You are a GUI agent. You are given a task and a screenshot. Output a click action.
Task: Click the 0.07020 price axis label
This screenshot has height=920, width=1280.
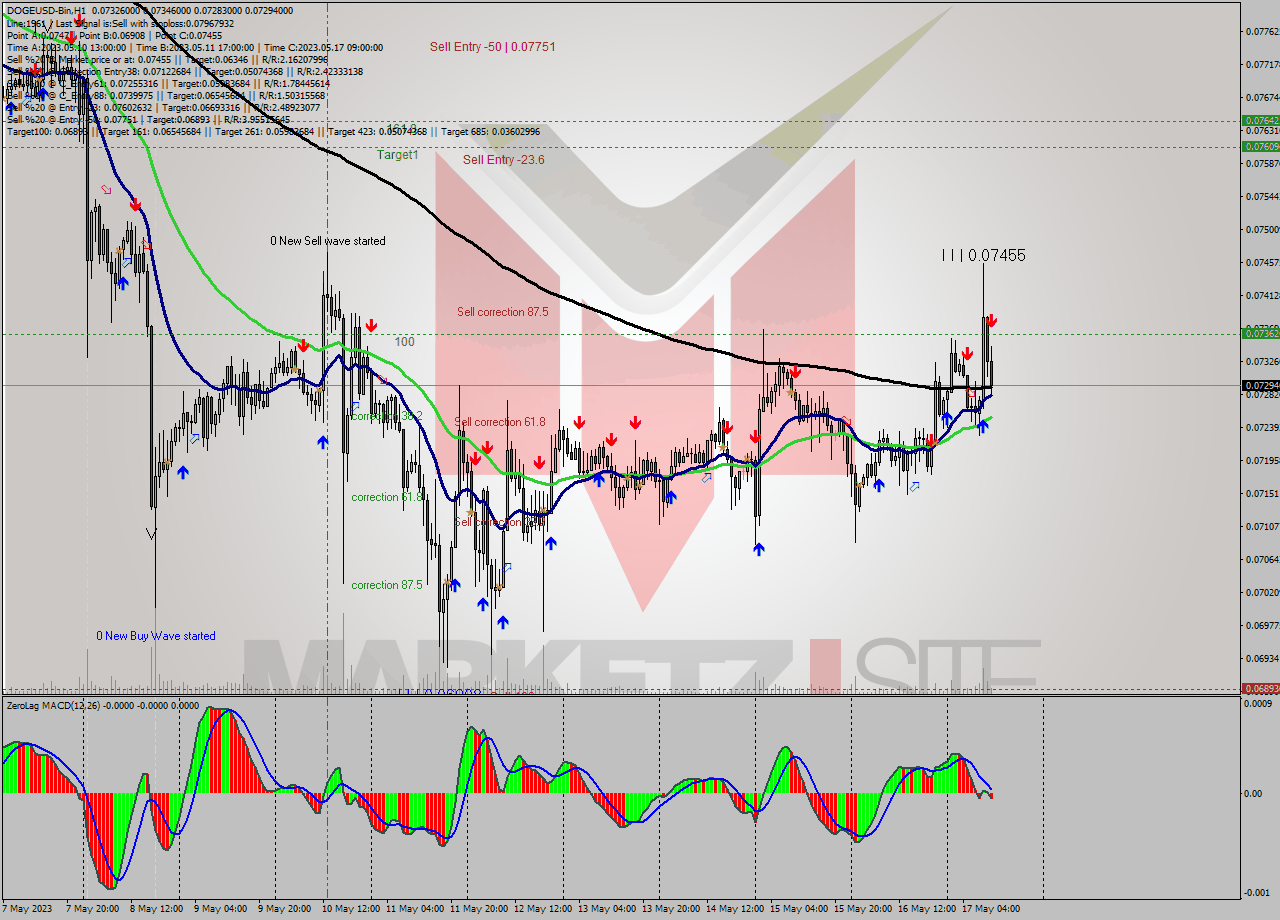(1262, 593)
